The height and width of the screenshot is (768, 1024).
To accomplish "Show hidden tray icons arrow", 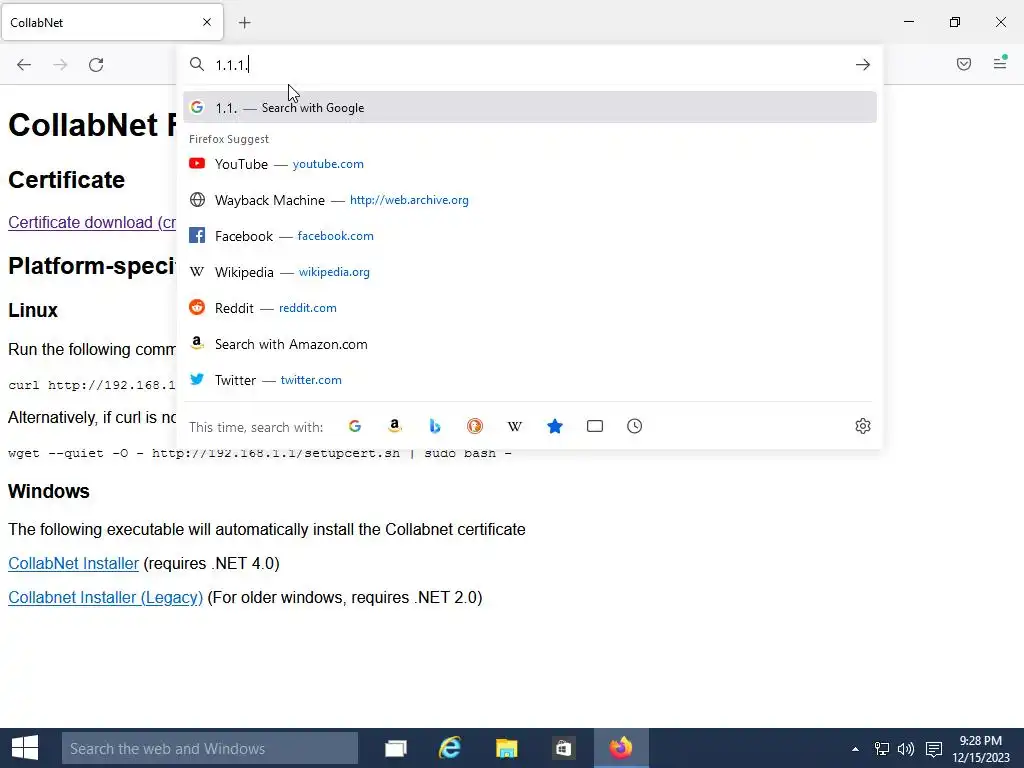I will click(x=856, y=749).
